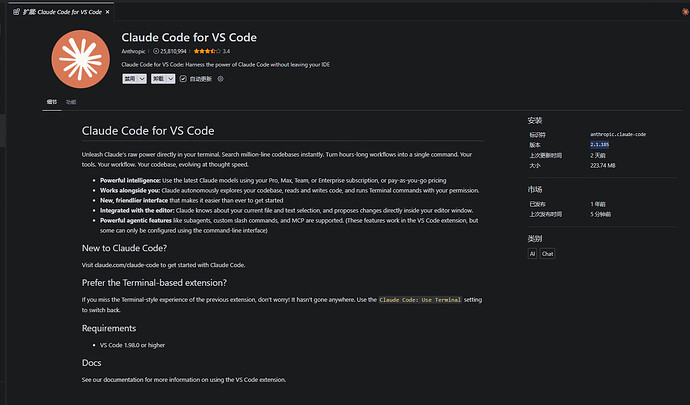This screenshot has height=405, width=690.
Task: Click the New, friendlier interface bullet
Action: point(191,200)
